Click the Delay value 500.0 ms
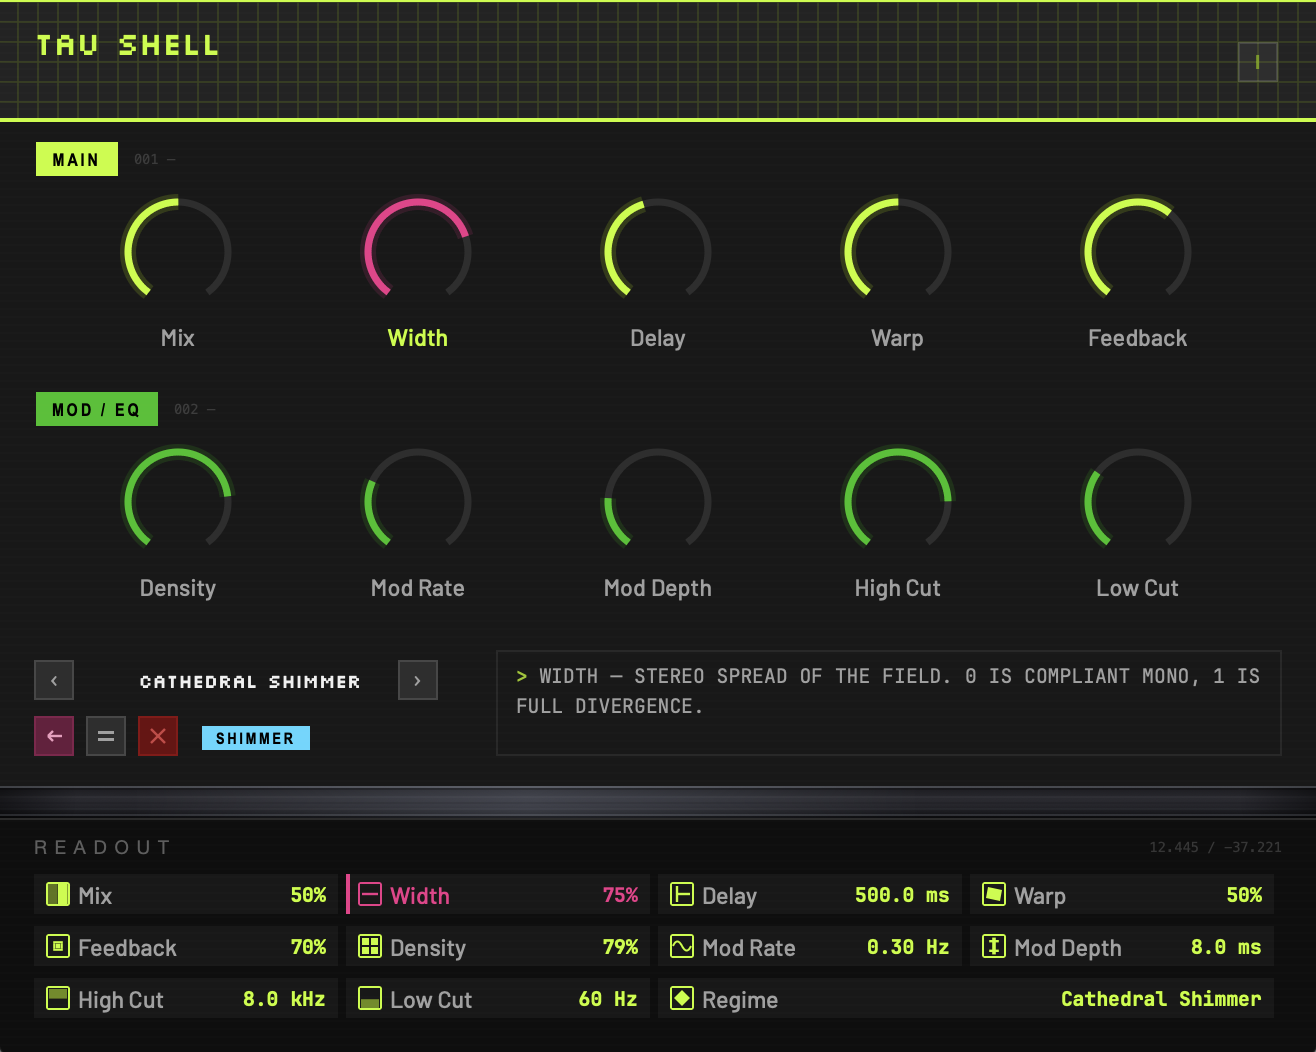1316x1052 pixels. pyautogui.click(x=902, y=895)
